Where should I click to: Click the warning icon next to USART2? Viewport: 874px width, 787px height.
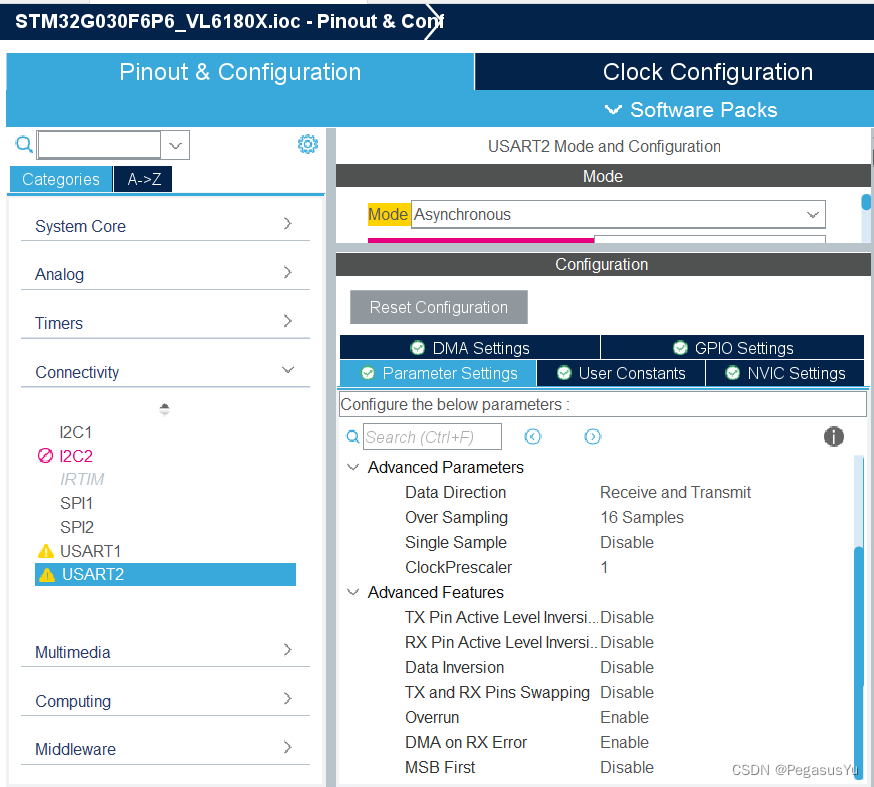click(x=47, y=575)
